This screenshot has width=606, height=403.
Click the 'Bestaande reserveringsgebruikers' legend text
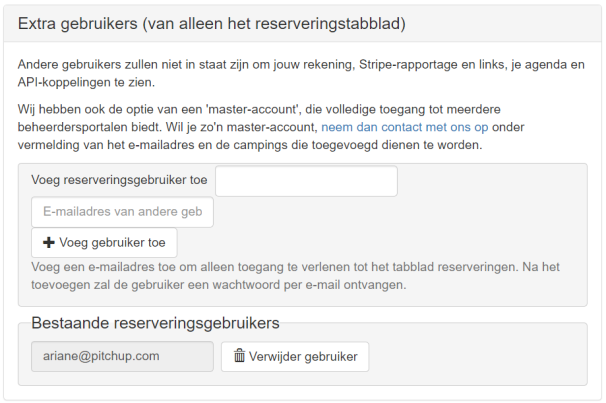pyautogui.click(x=155, y=323)
